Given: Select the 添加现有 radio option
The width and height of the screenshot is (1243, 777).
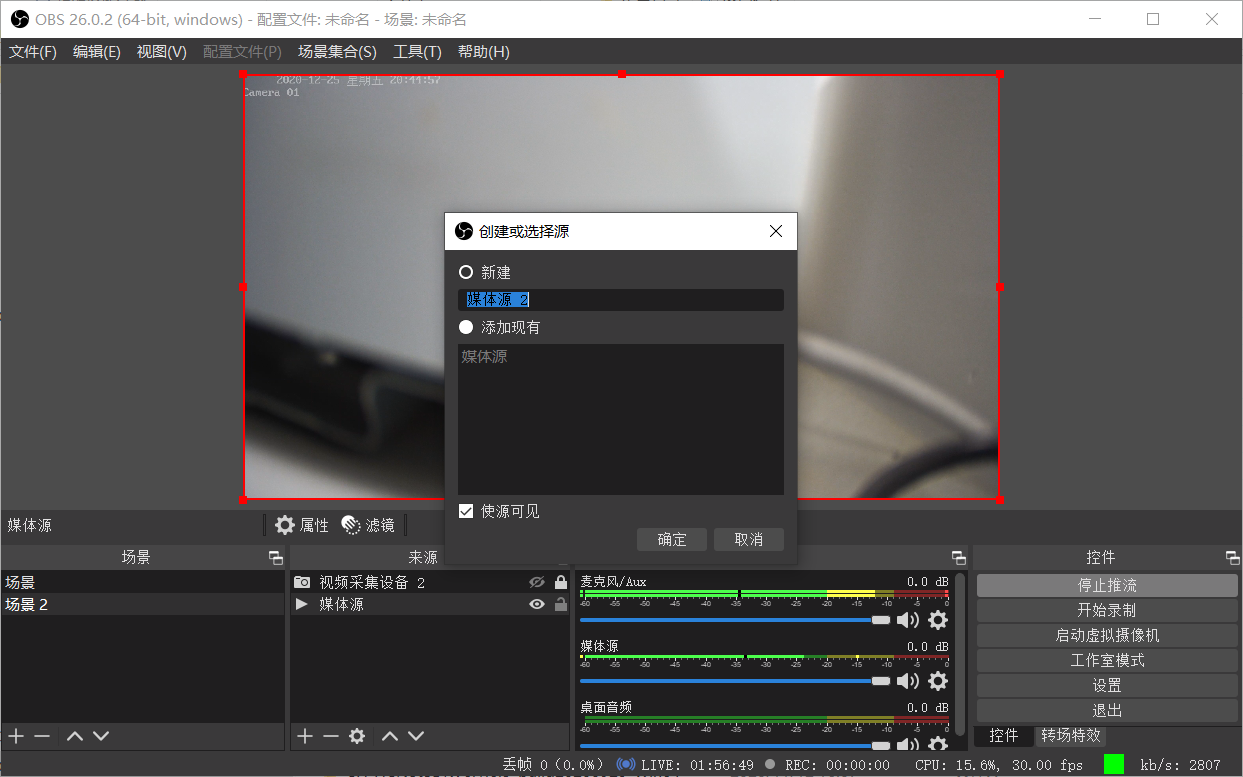Looking at the screenshot, I should [466, 327].
